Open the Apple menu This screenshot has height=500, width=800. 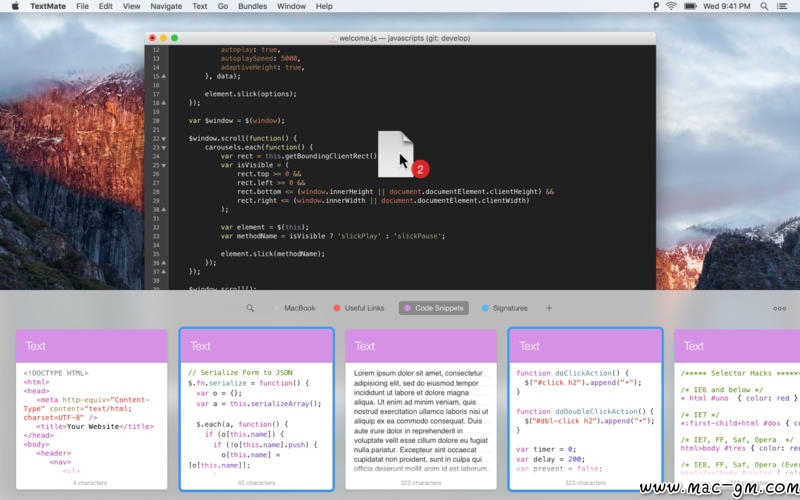pyautogui.click(x=15, y=6)
